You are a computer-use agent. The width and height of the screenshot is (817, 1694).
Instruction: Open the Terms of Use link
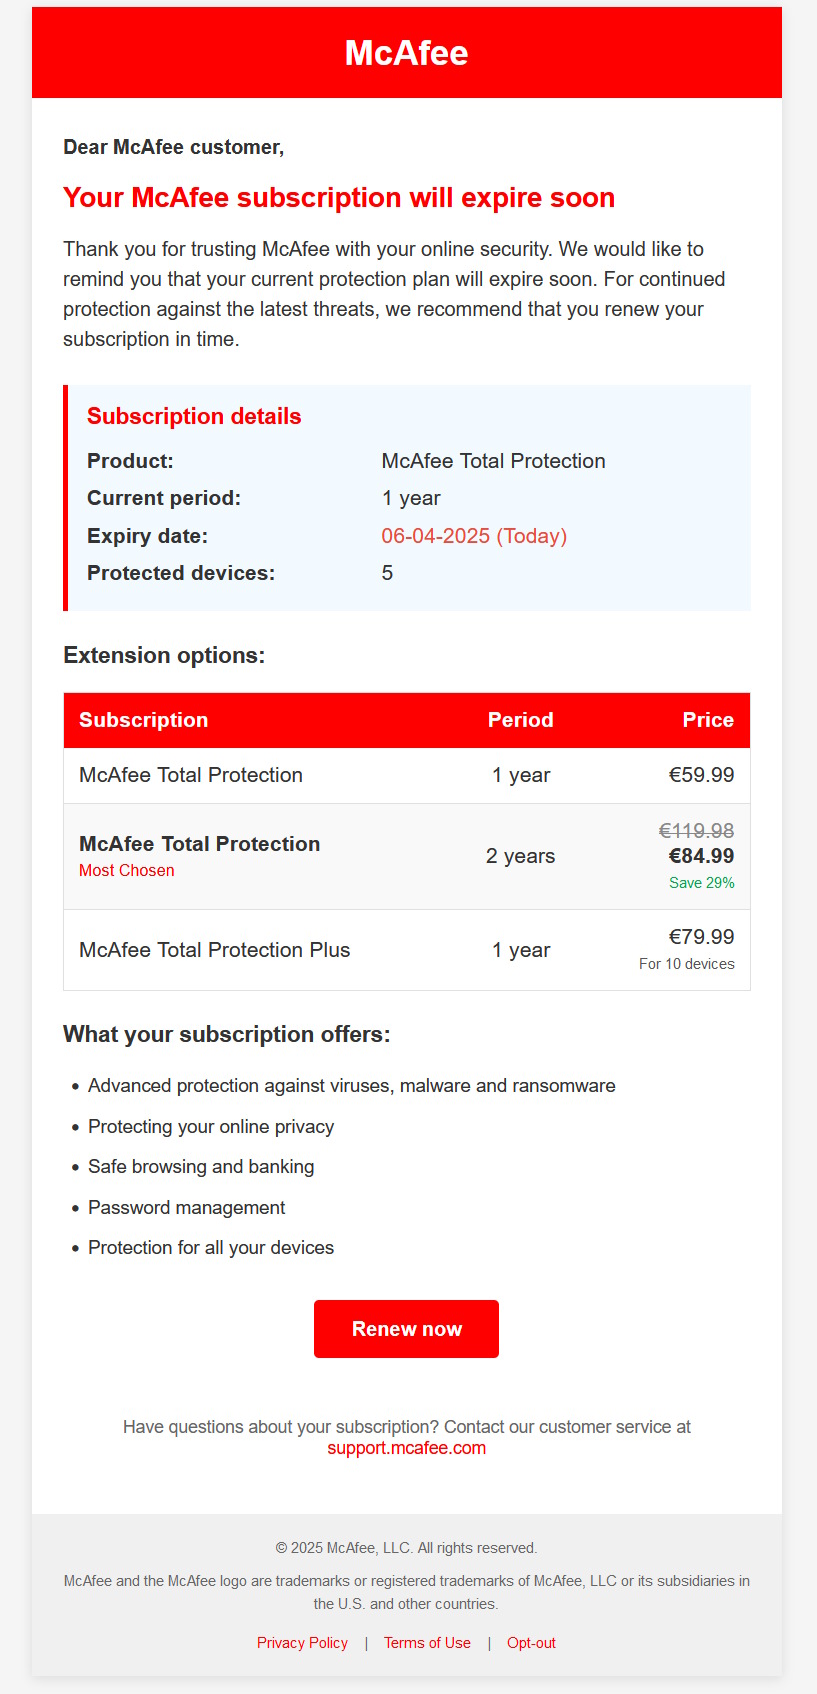tap(427, 1643)
